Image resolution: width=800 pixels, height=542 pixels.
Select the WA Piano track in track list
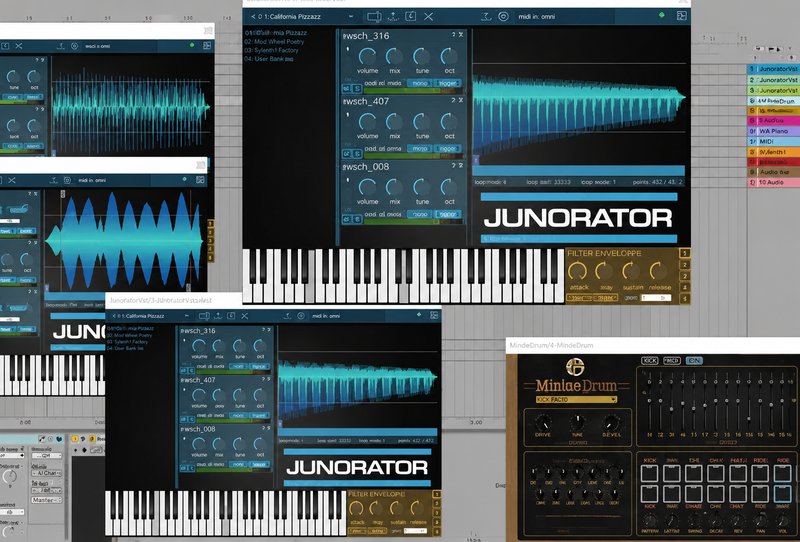(773, 131)
